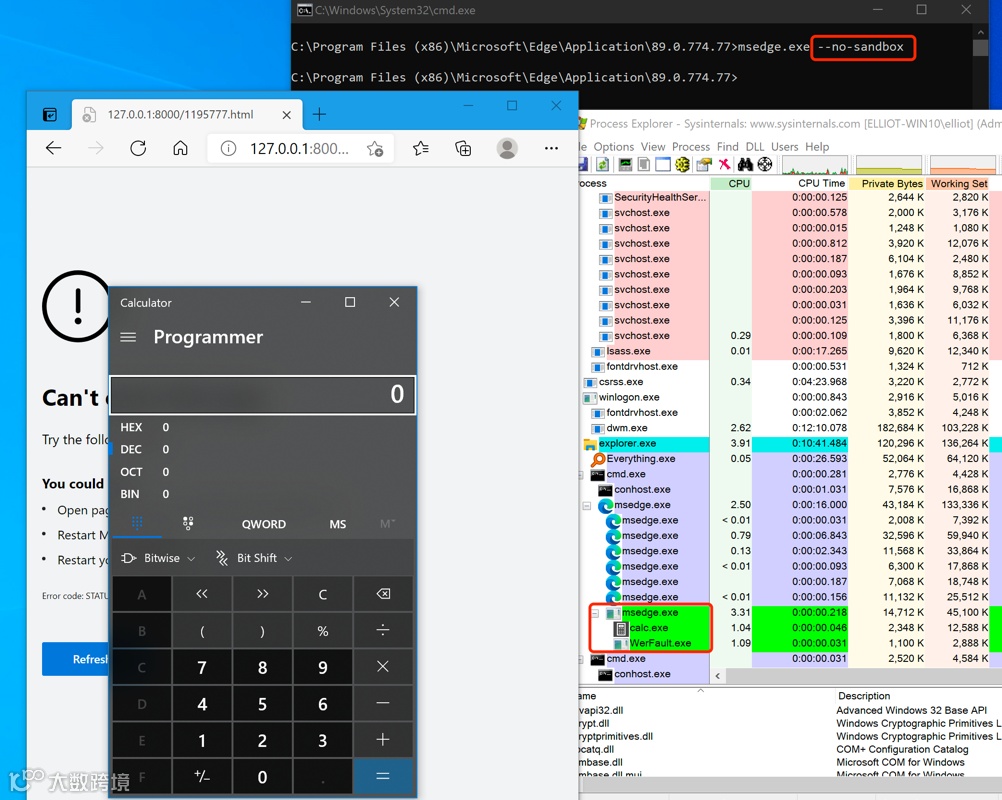This screenshot has height=800, width=1002.
Task: Click left shift << key in Calculator
Action: [202, 594]
